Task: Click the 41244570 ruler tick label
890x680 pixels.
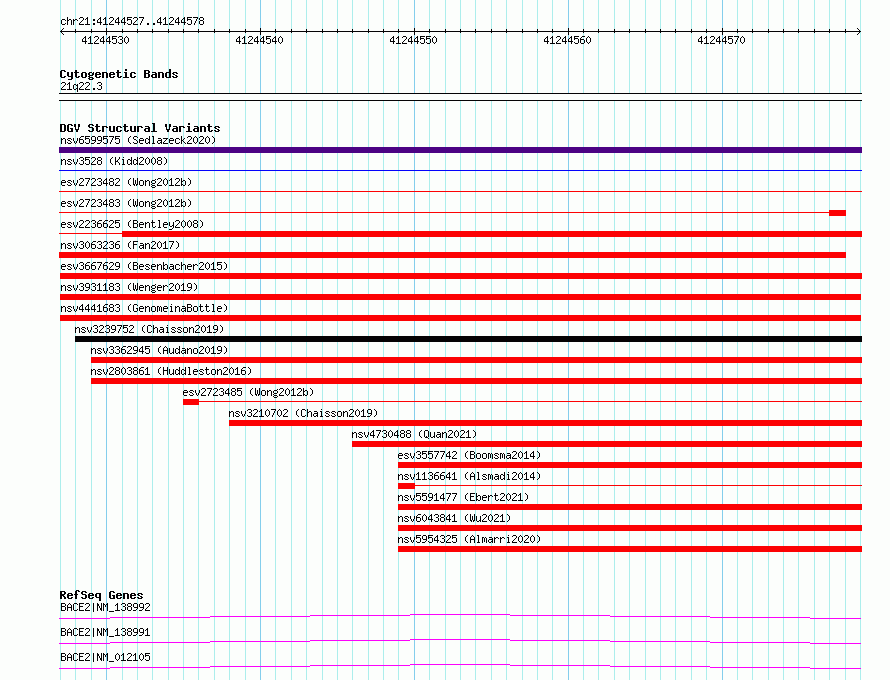Action: (x=721, y=40)
